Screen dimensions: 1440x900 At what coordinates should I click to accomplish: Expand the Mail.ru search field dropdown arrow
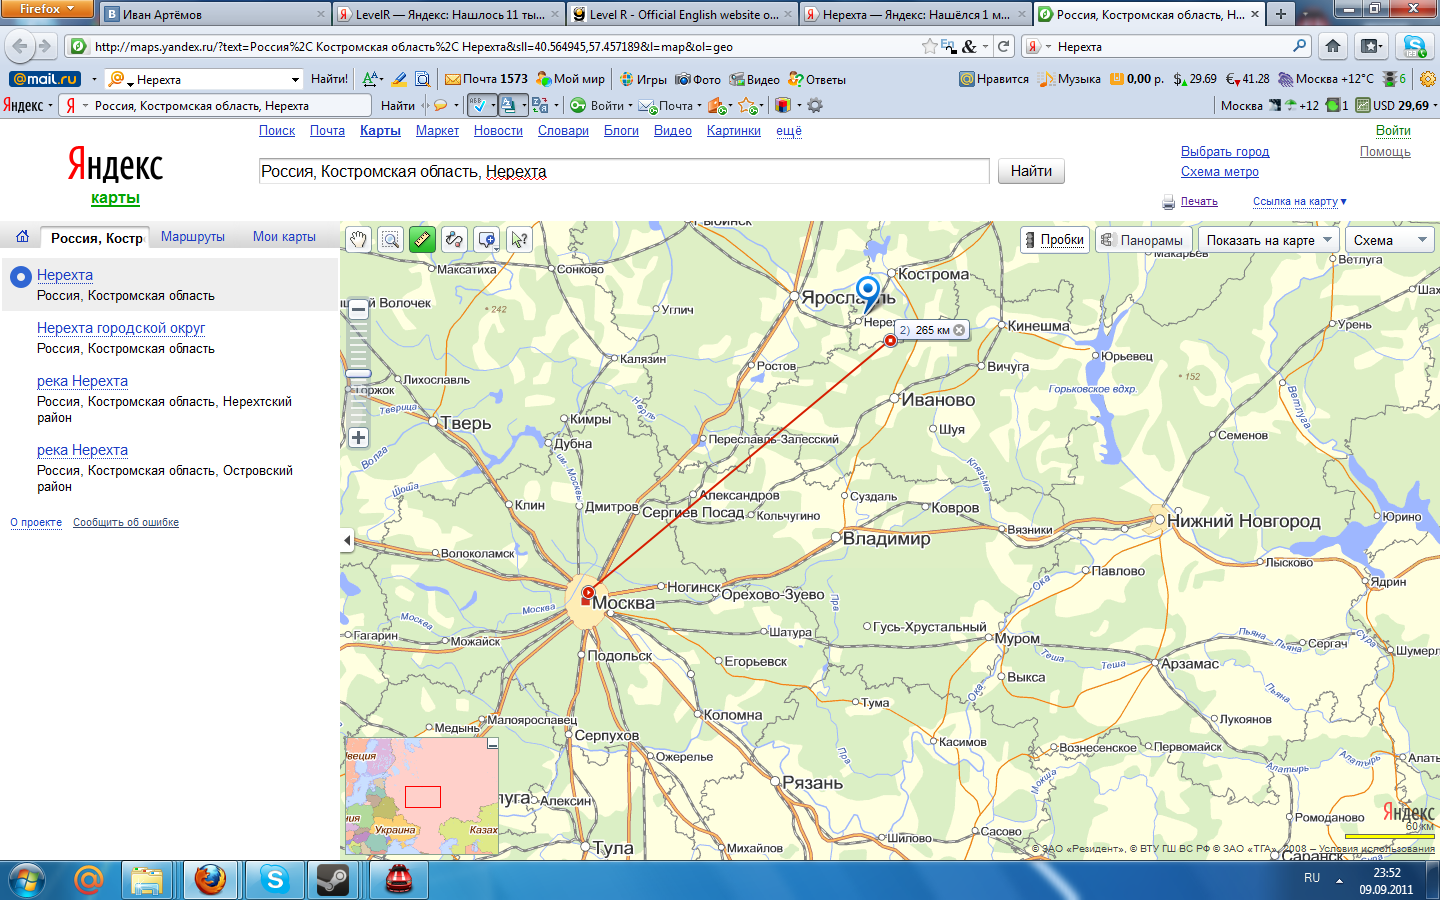pos(295,79)
